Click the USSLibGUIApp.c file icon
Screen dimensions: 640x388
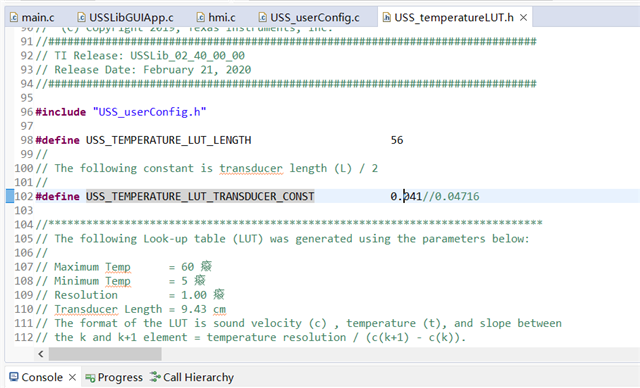point(82,17)
